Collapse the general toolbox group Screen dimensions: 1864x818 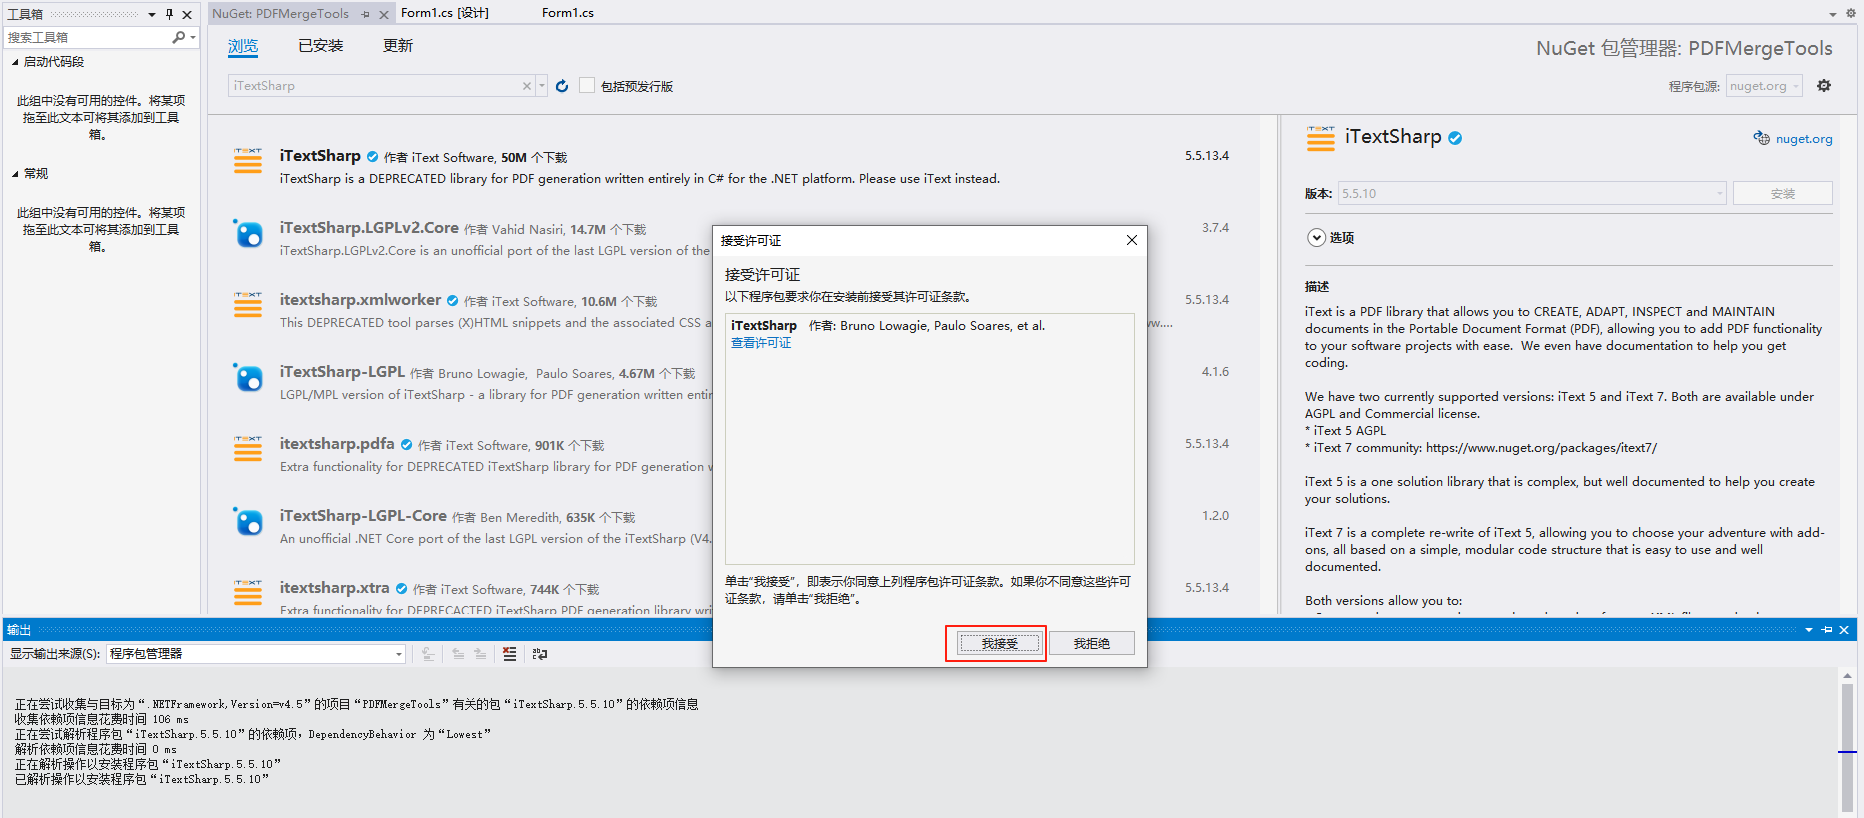point(15,174)
